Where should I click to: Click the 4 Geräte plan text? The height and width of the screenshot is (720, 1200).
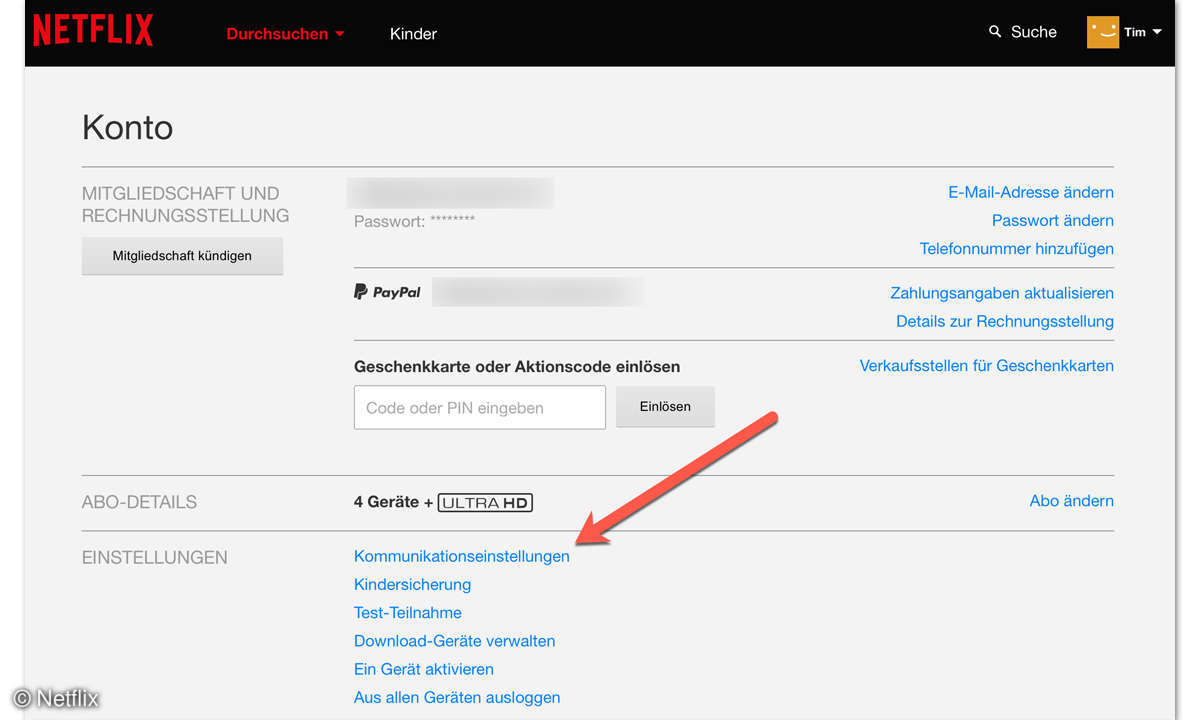tap(387, 502)
